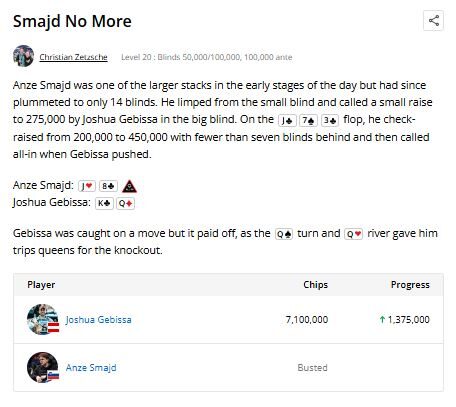Click the Progress column header

410,285
